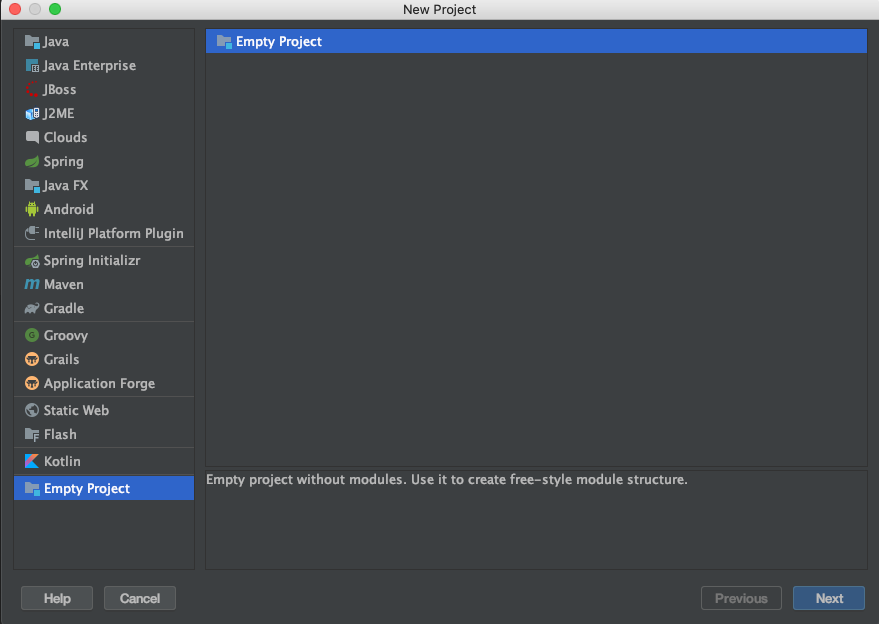This screenshot has height=624, width=879.
Task: Click the Clouds speech bubble icon
Action: (32, 137)
